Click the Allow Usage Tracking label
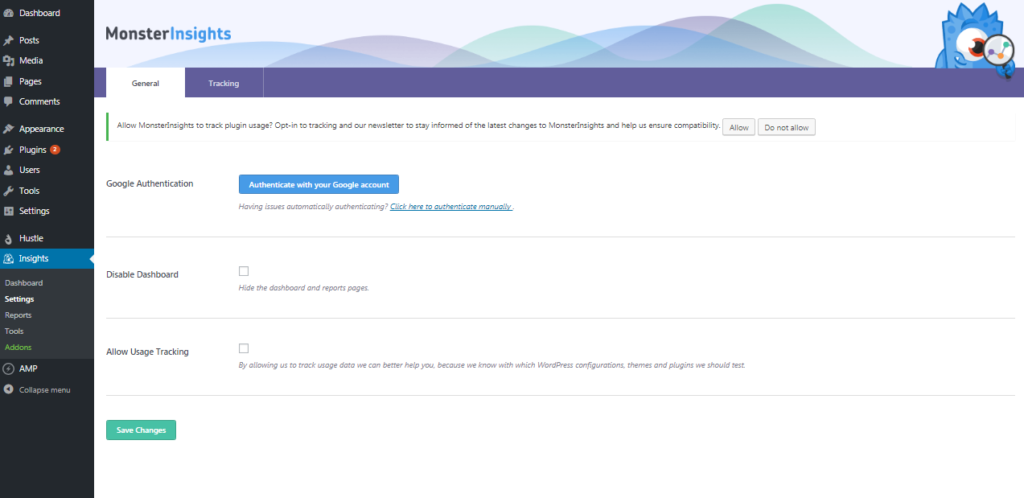Viewport: 1024px width, 498px height. tap(148, 352)
